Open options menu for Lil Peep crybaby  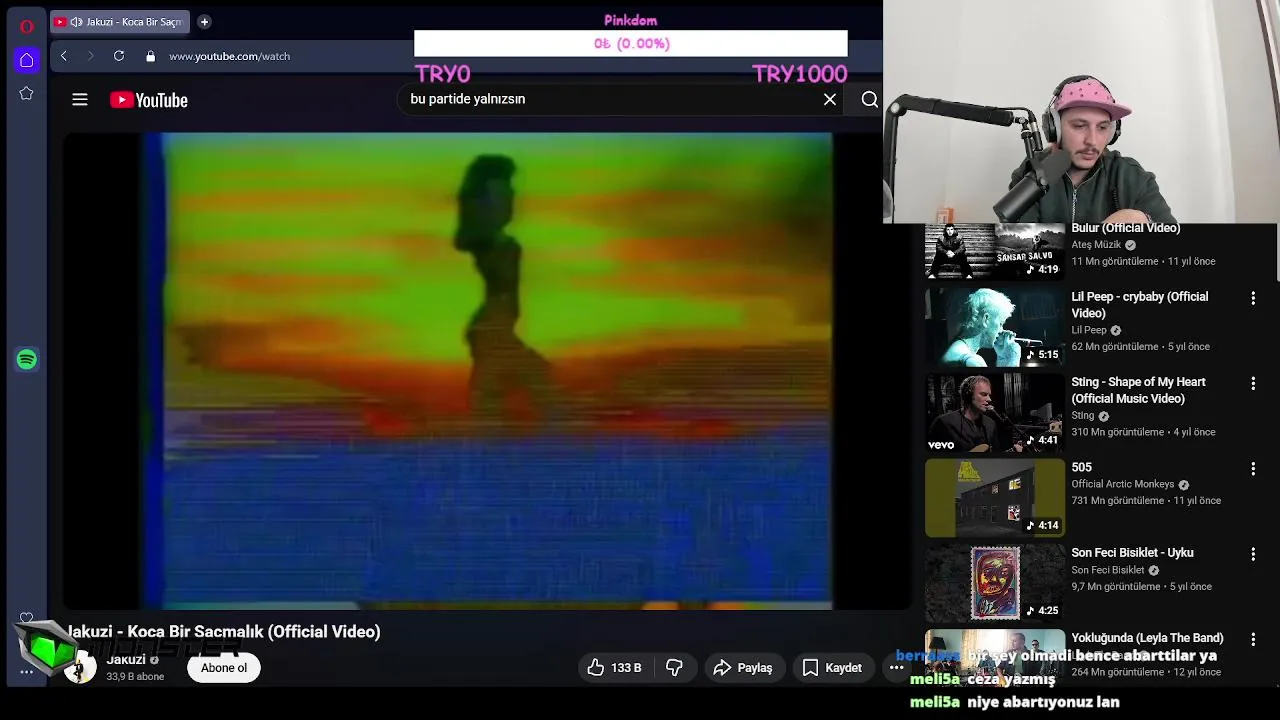pyautogui.click(x=1253, y=298)
